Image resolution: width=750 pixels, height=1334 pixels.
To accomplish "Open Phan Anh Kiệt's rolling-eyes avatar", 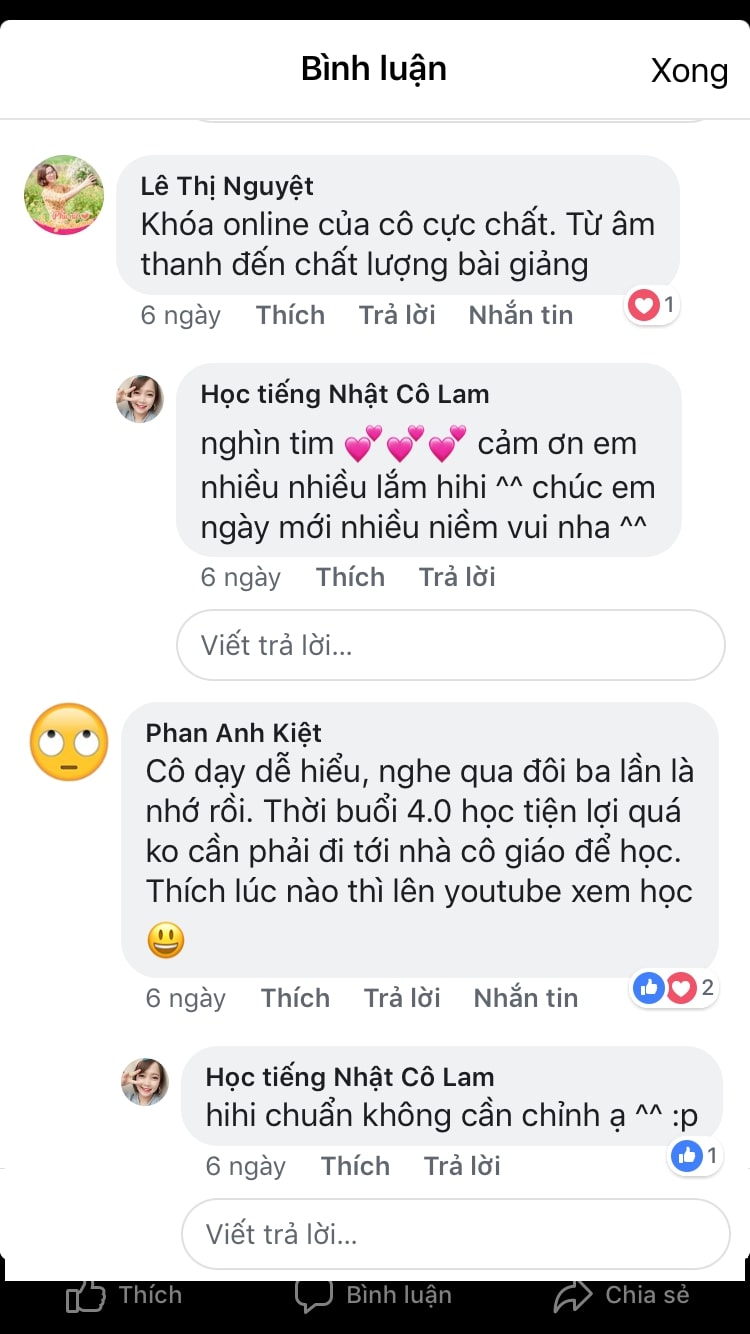I will [69, 742].
